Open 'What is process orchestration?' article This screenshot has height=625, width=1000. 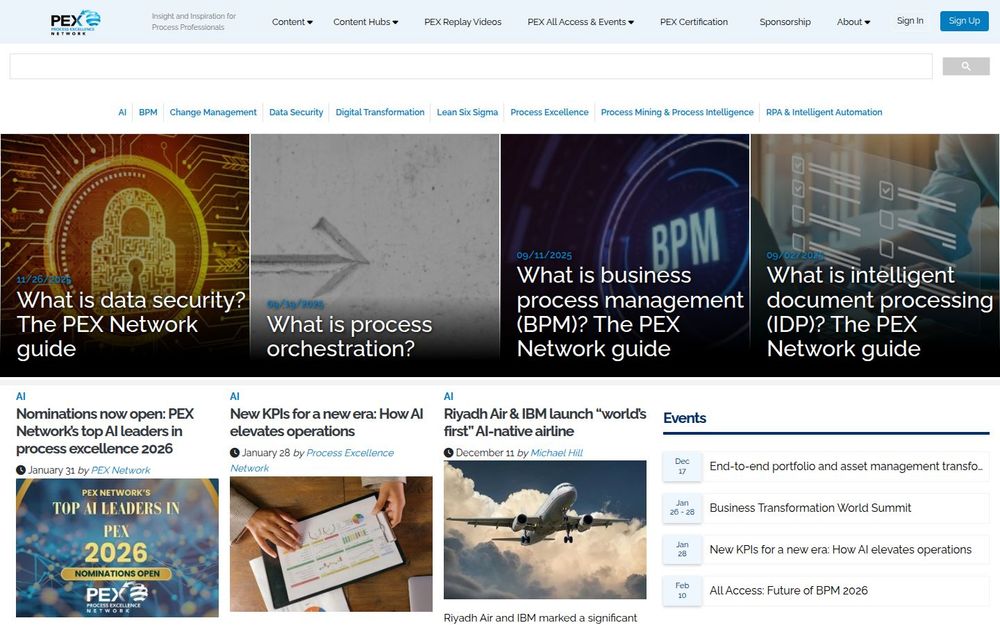[349, 336]
